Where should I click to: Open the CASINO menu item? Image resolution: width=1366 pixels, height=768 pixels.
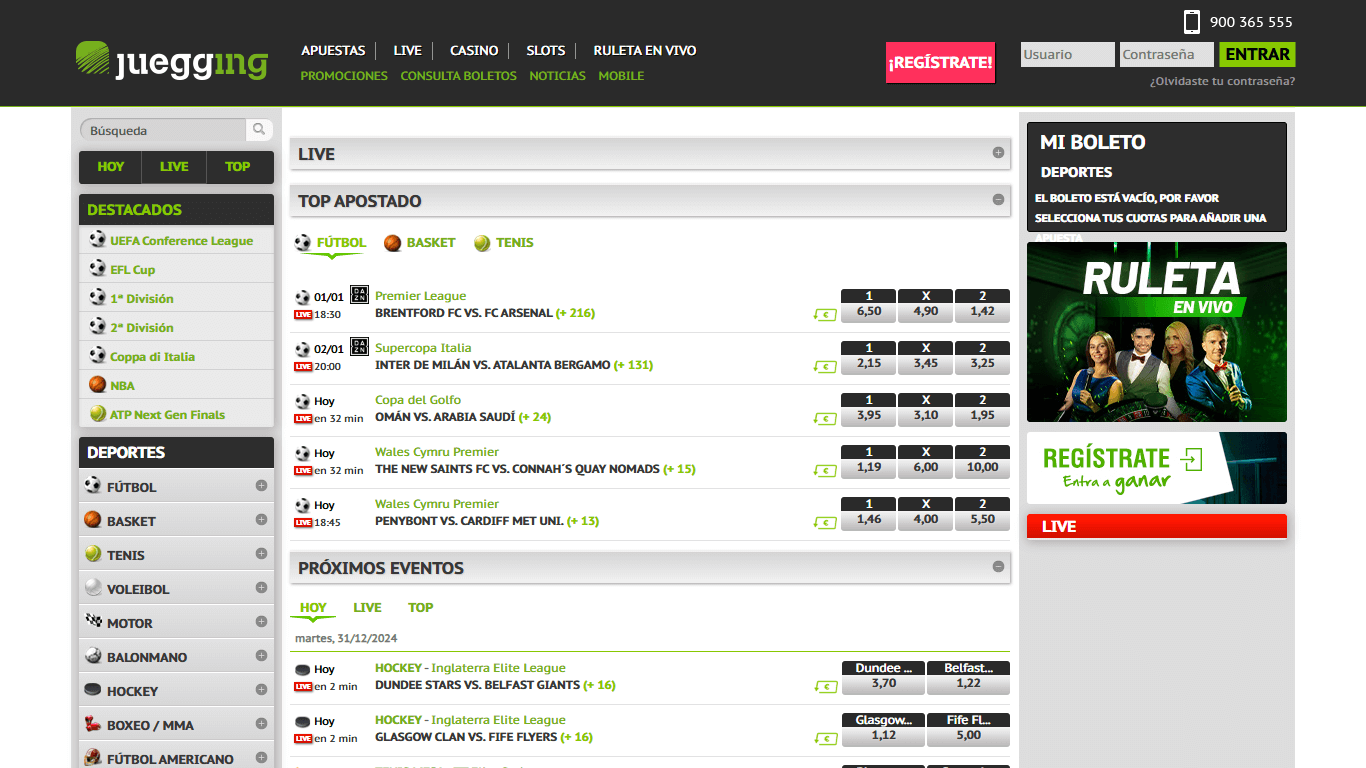coord(474,50)
